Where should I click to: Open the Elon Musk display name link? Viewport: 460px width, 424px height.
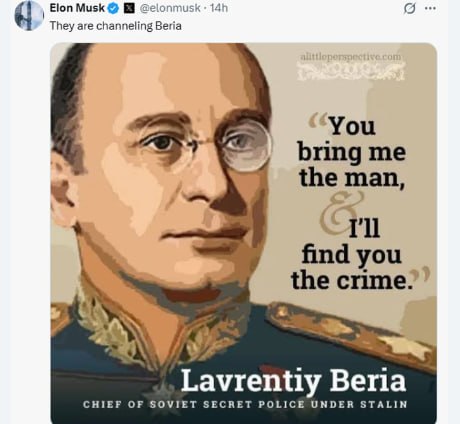[x=77, y=8]
